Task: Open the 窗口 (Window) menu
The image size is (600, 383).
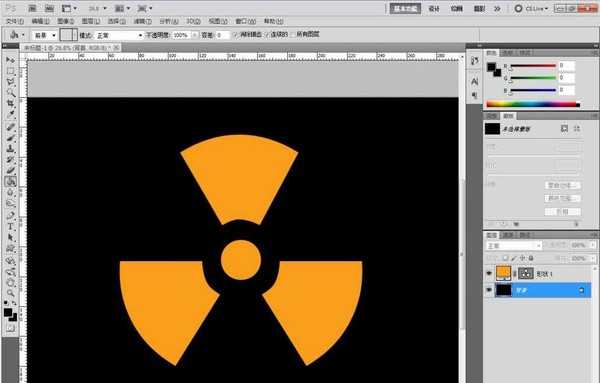Action: pyautogui.click(x=245, y=21)
